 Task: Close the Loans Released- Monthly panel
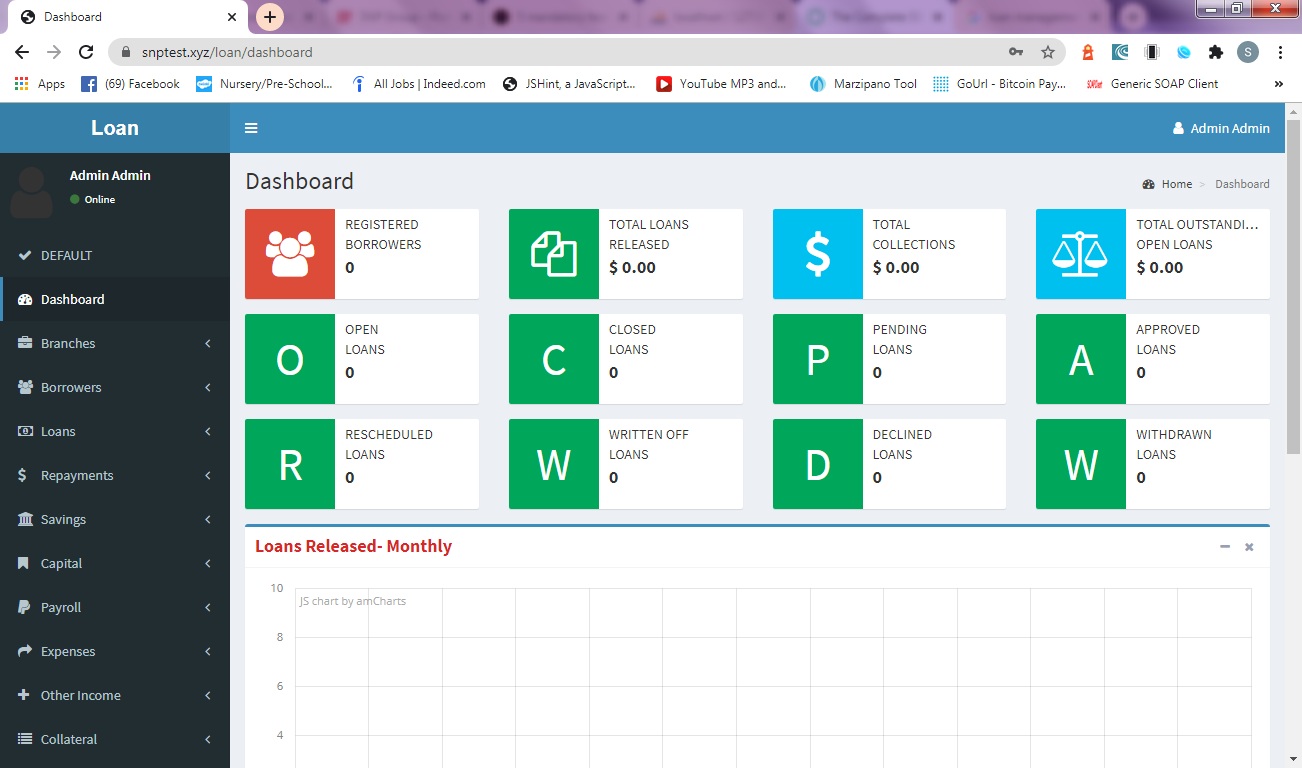[x=1249, y=547]
